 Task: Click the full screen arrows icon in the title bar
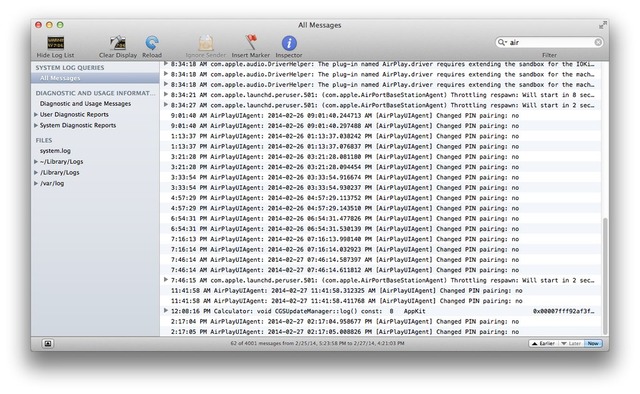(602, 25)
